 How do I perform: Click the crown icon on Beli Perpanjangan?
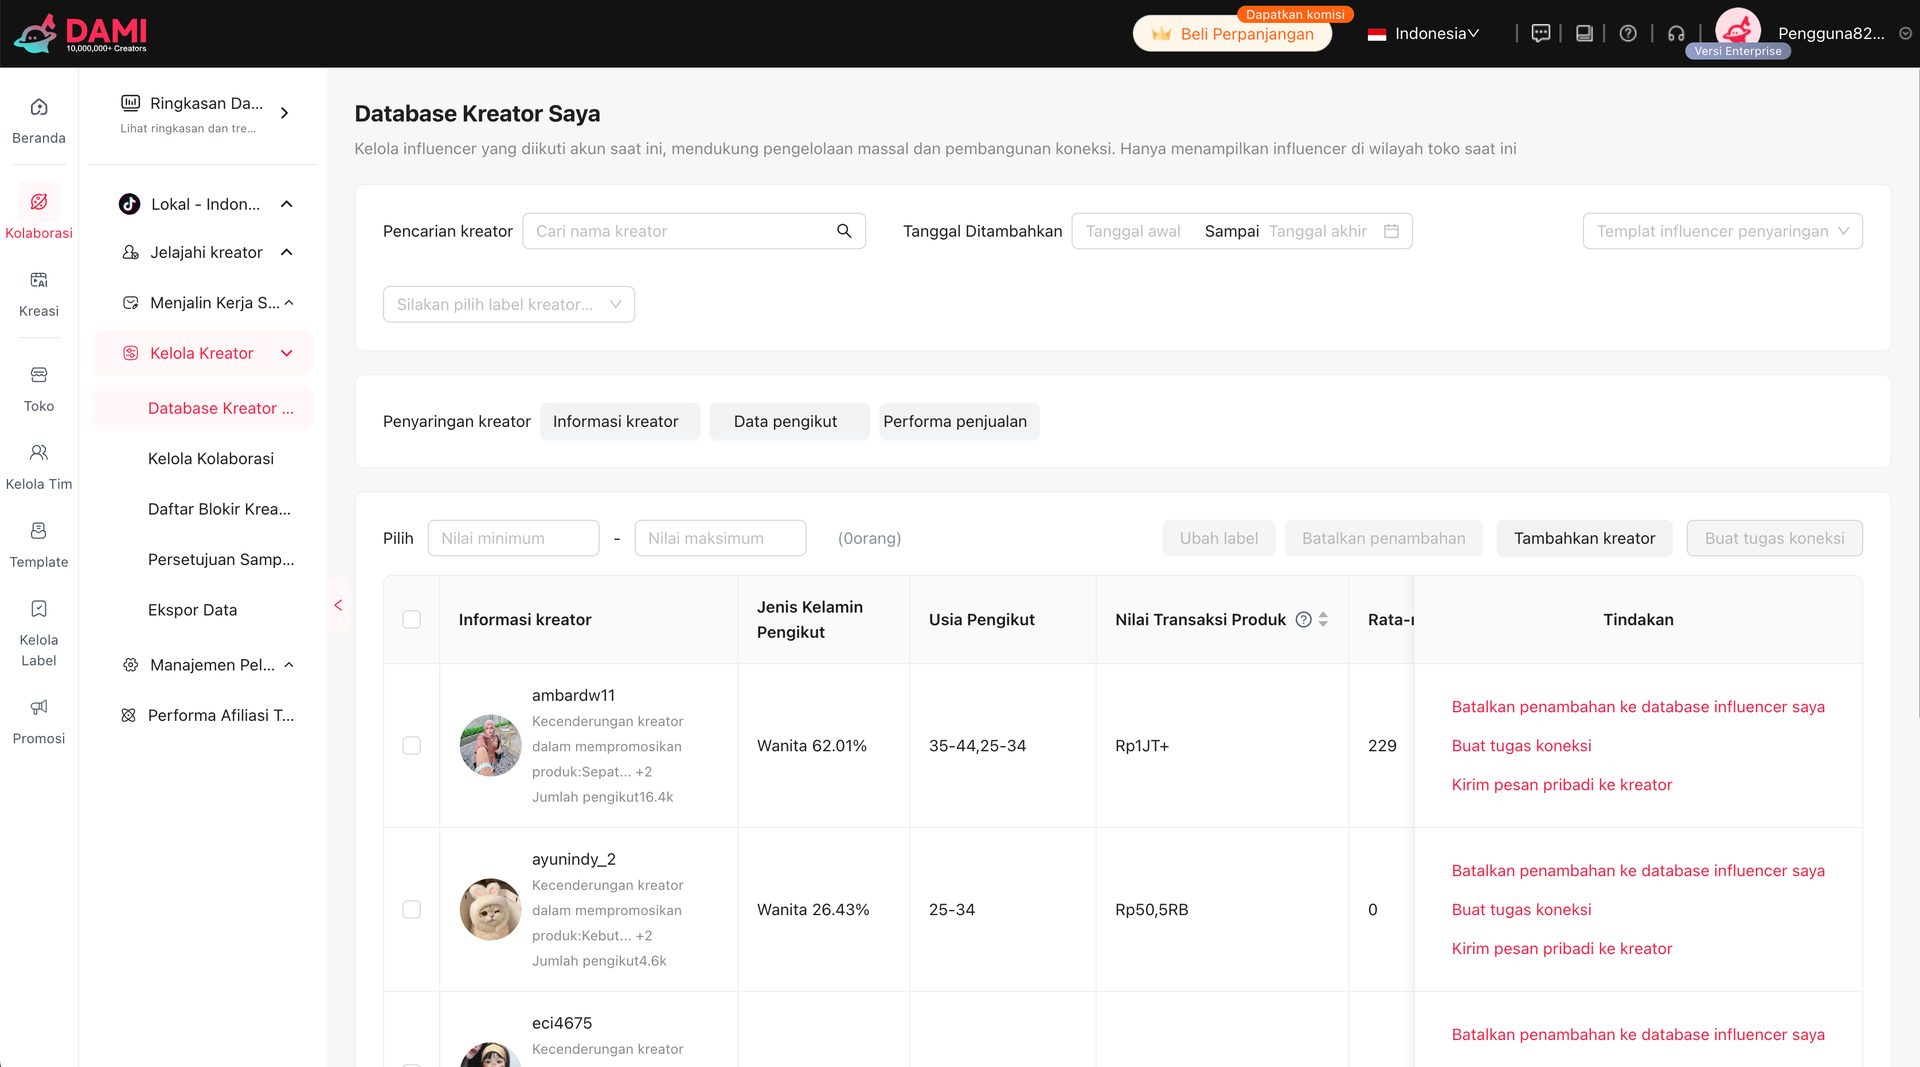point(1161,34)
